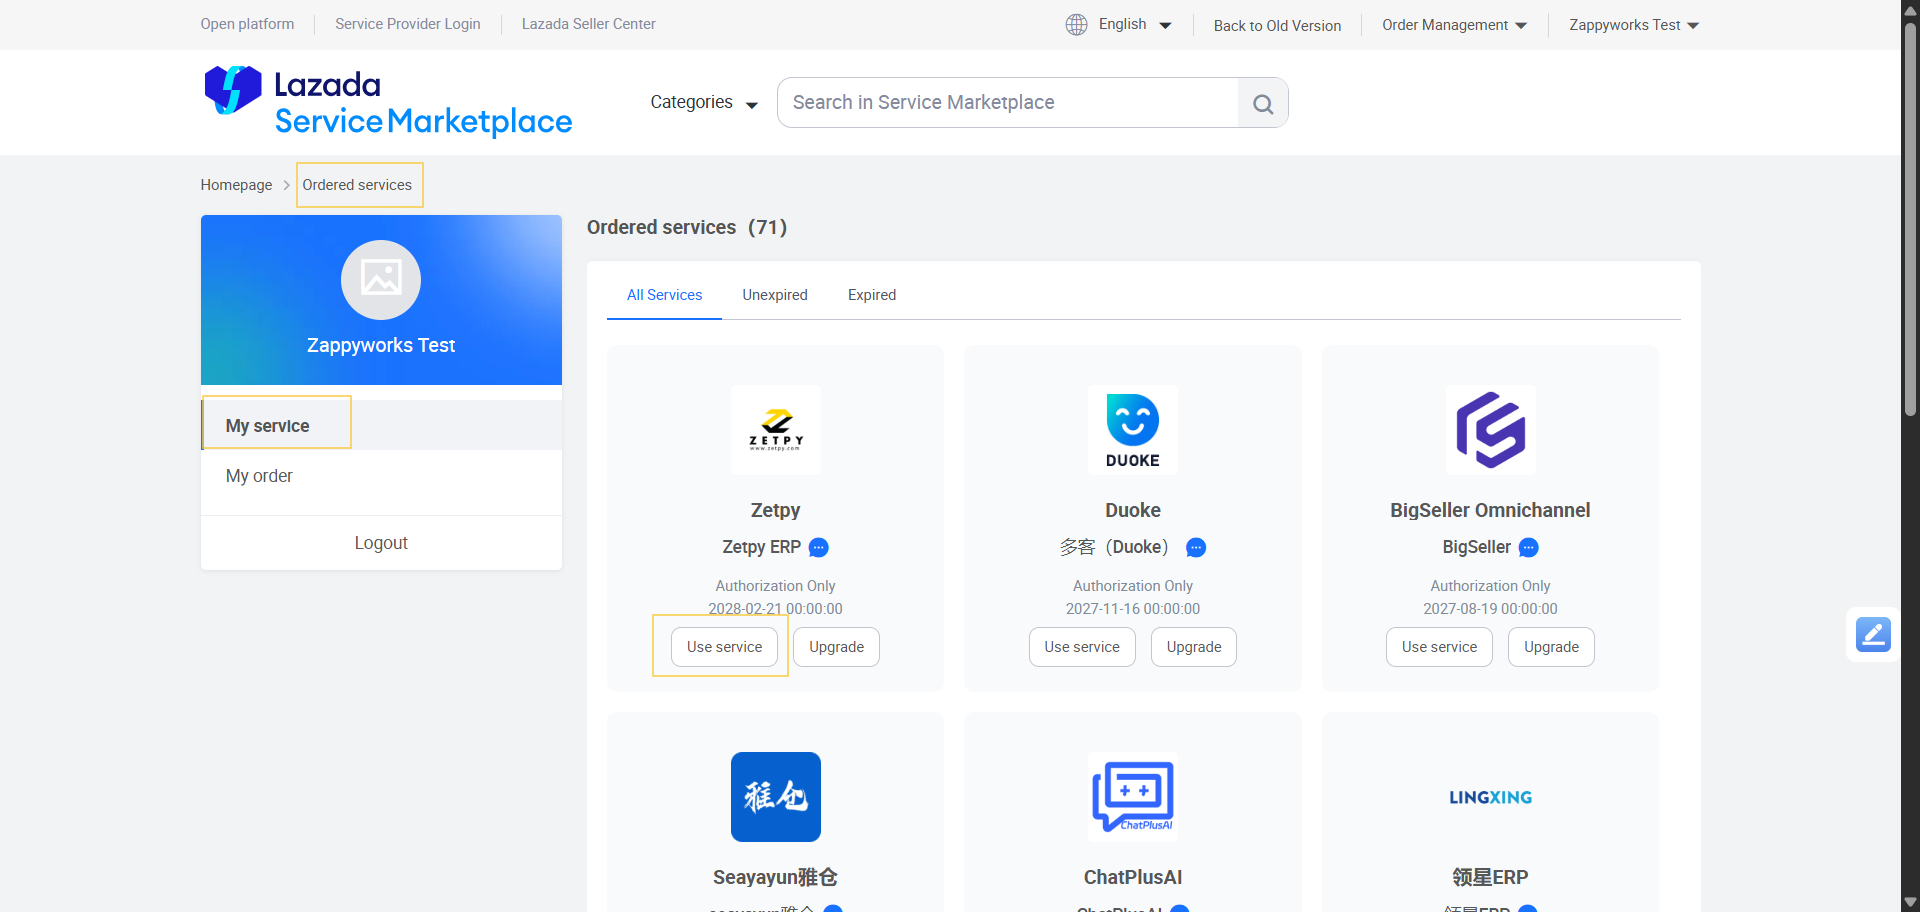Open the chat bubble beside Zetpy ERP

tap(818, 548)
